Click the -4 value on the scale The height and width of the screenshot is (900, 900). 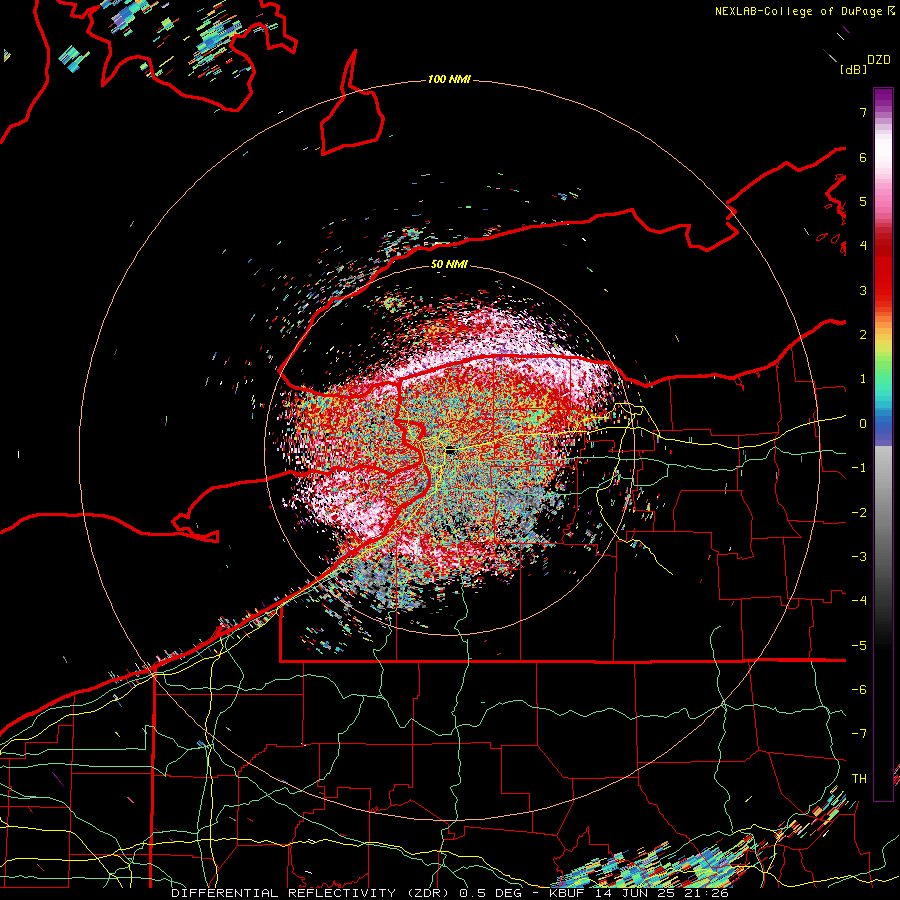pos(859,601)
